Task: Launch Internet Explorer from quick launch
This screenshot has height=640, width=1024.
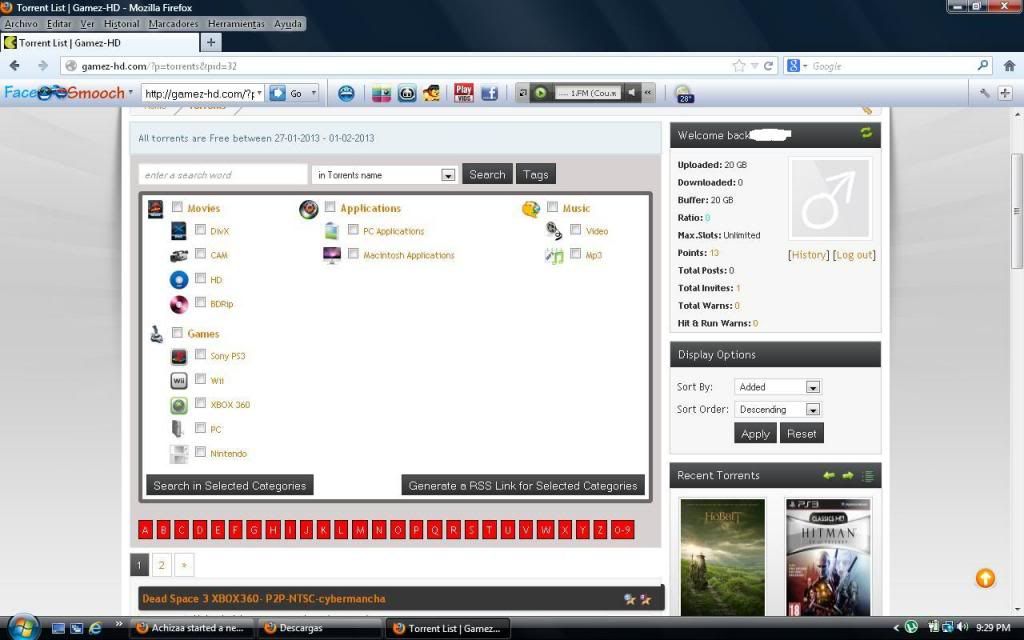Action: tap(95, 628)
